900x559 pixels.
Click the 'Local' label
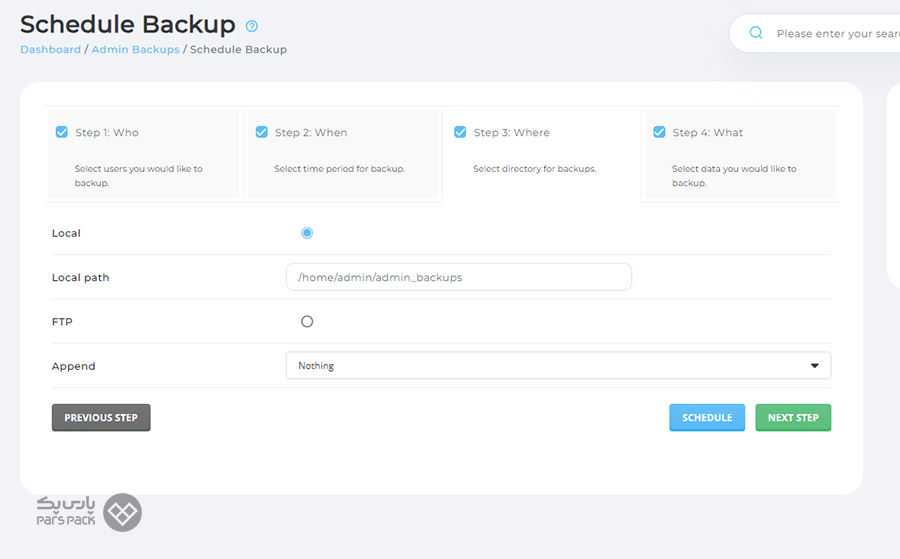pos(66,233)
